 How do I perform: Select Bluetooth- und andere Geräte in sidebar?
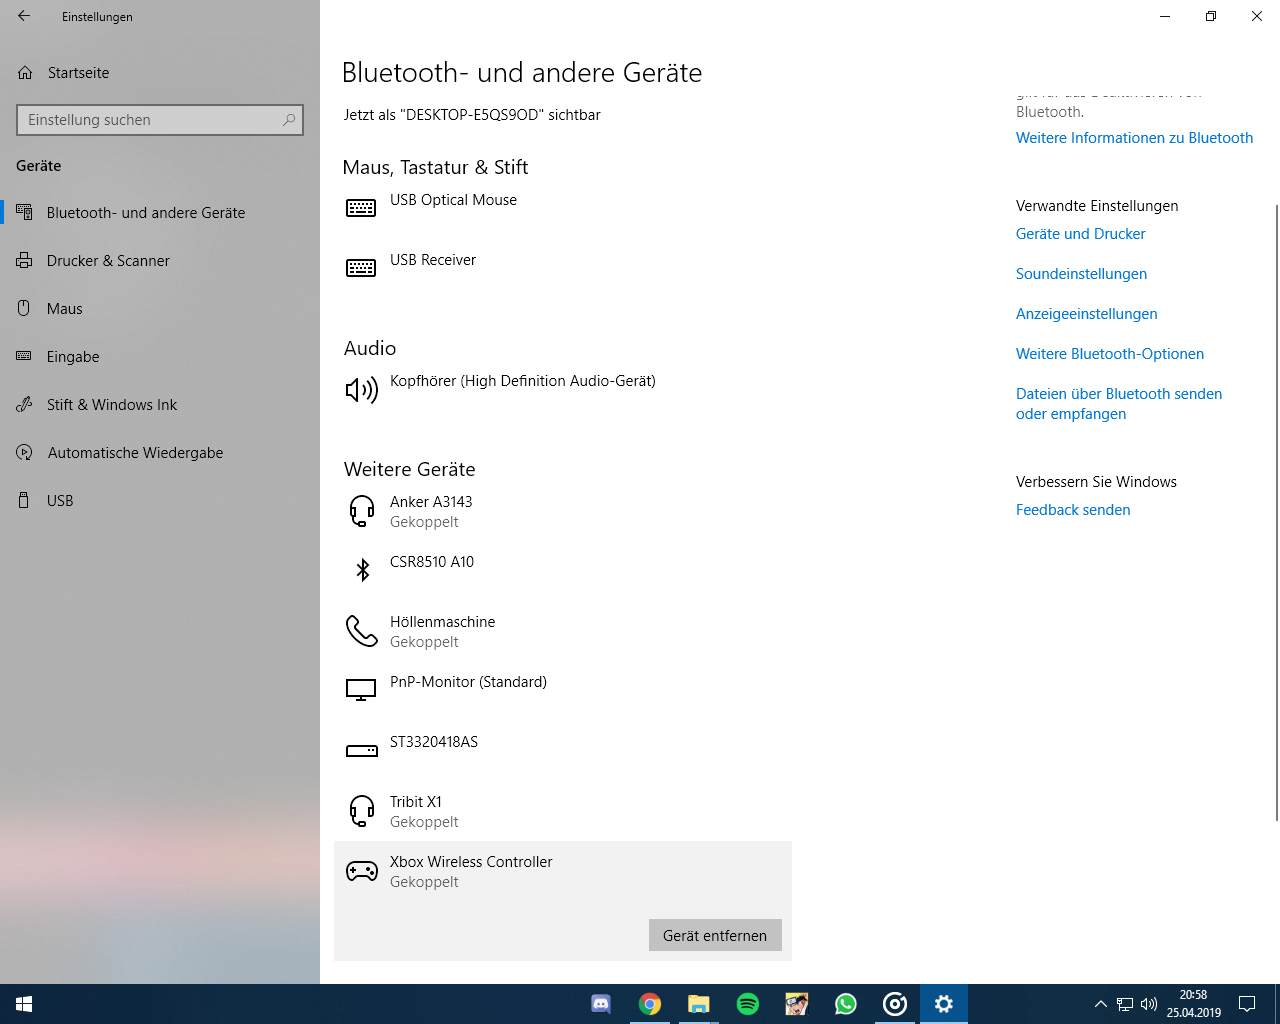pyautogui.click(x=160, y=213)
